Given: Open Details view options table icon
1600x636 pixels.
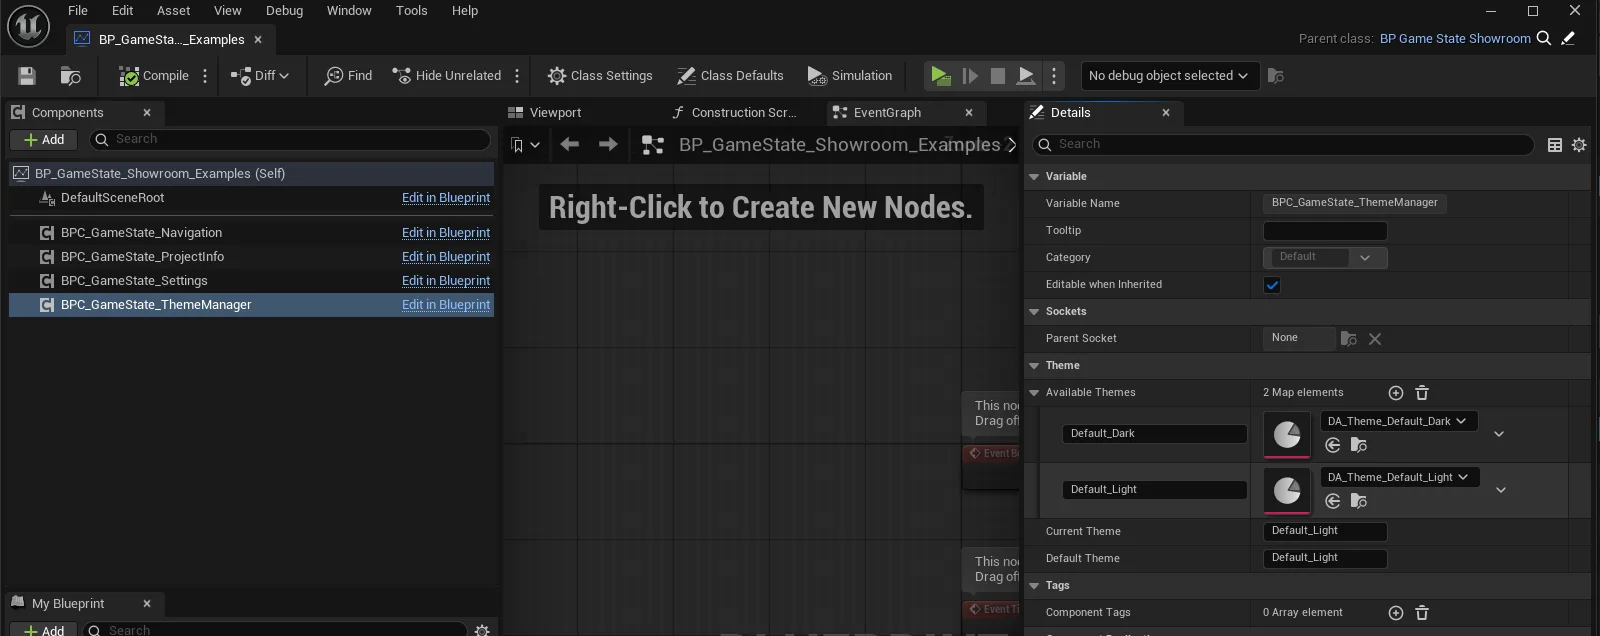Looking at the screenshot, I should point(1555,145).
